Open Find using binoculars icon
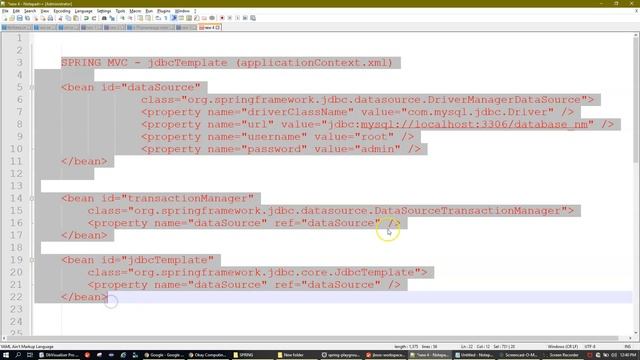This screenshot has width=640, height=360. (104, 18)
